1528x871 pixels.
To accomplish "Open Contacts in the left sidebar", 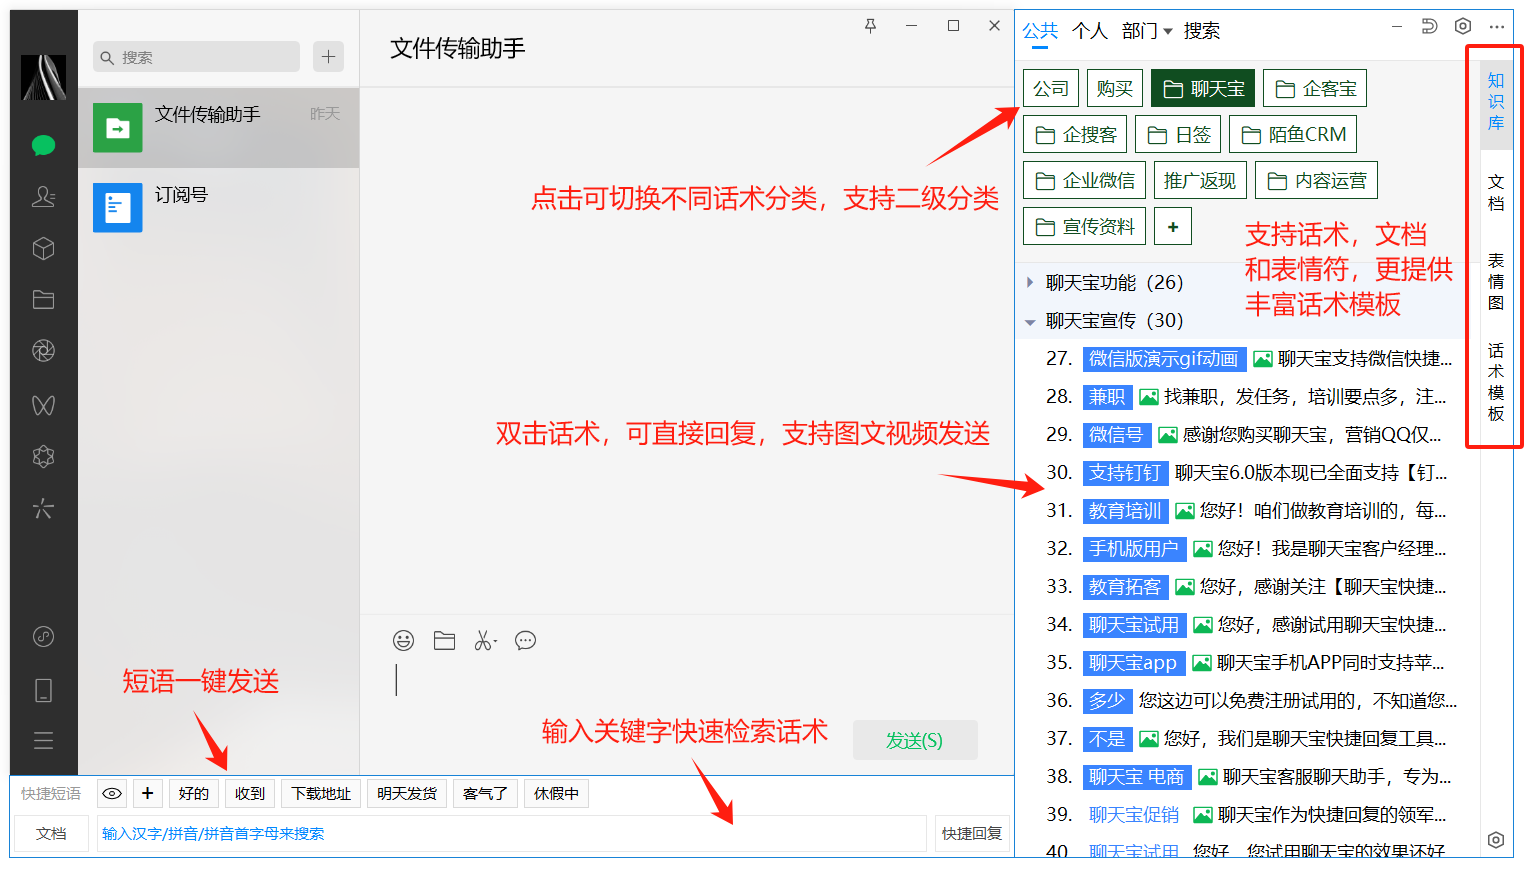I will click(43, 197).
